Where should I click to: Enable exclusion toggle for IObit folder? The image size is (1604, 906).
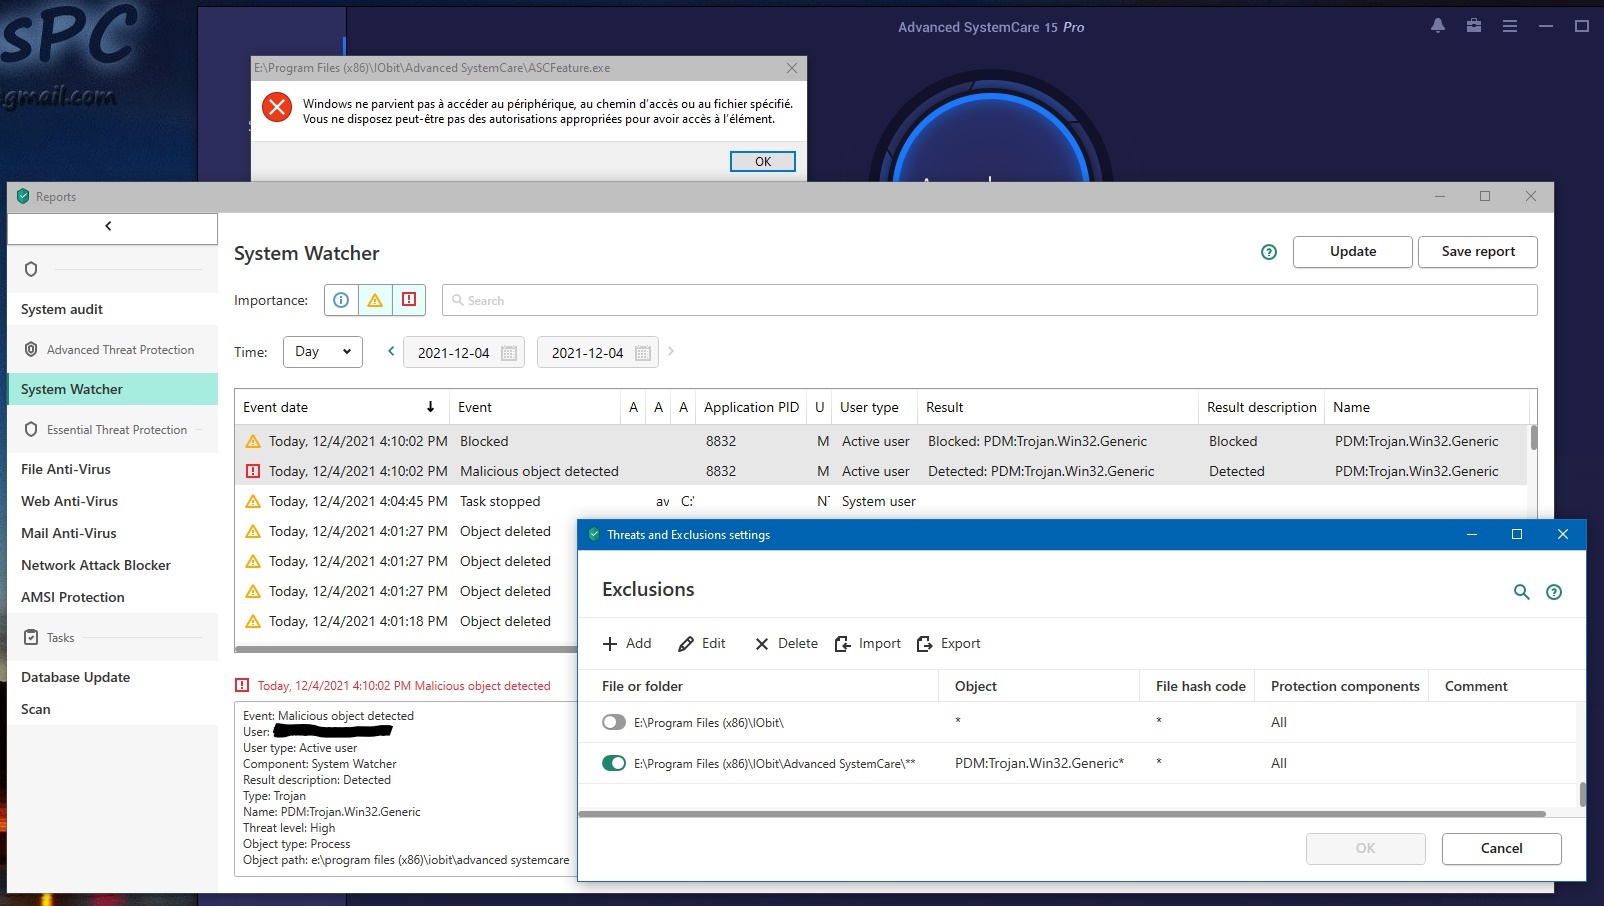614,722
